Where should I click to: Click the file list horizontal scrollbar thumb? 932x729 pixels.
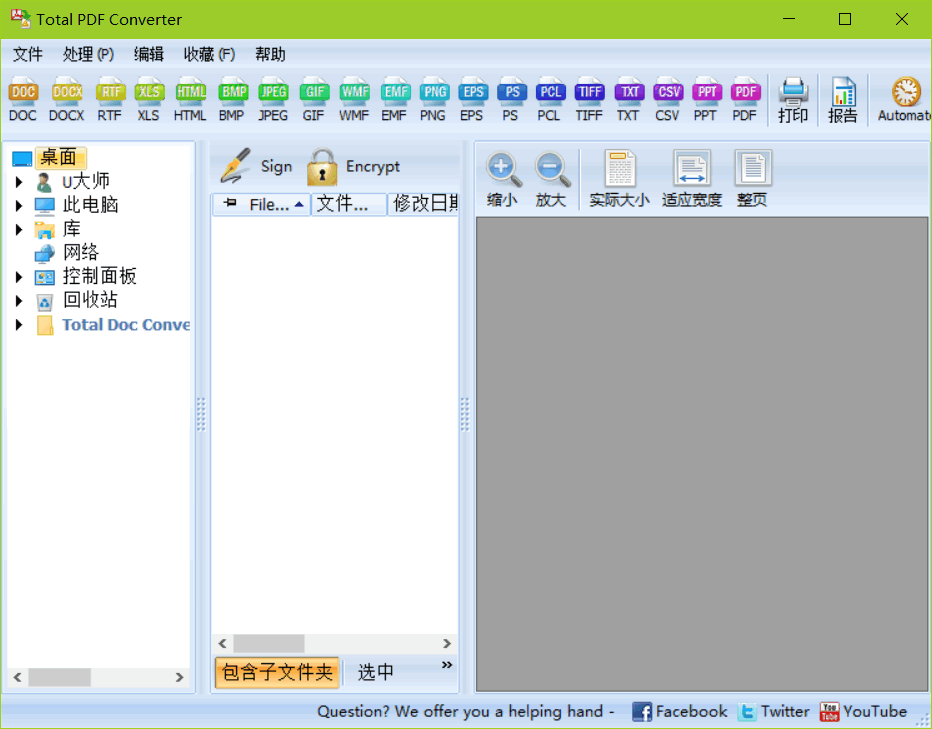(x=269, y=643)
